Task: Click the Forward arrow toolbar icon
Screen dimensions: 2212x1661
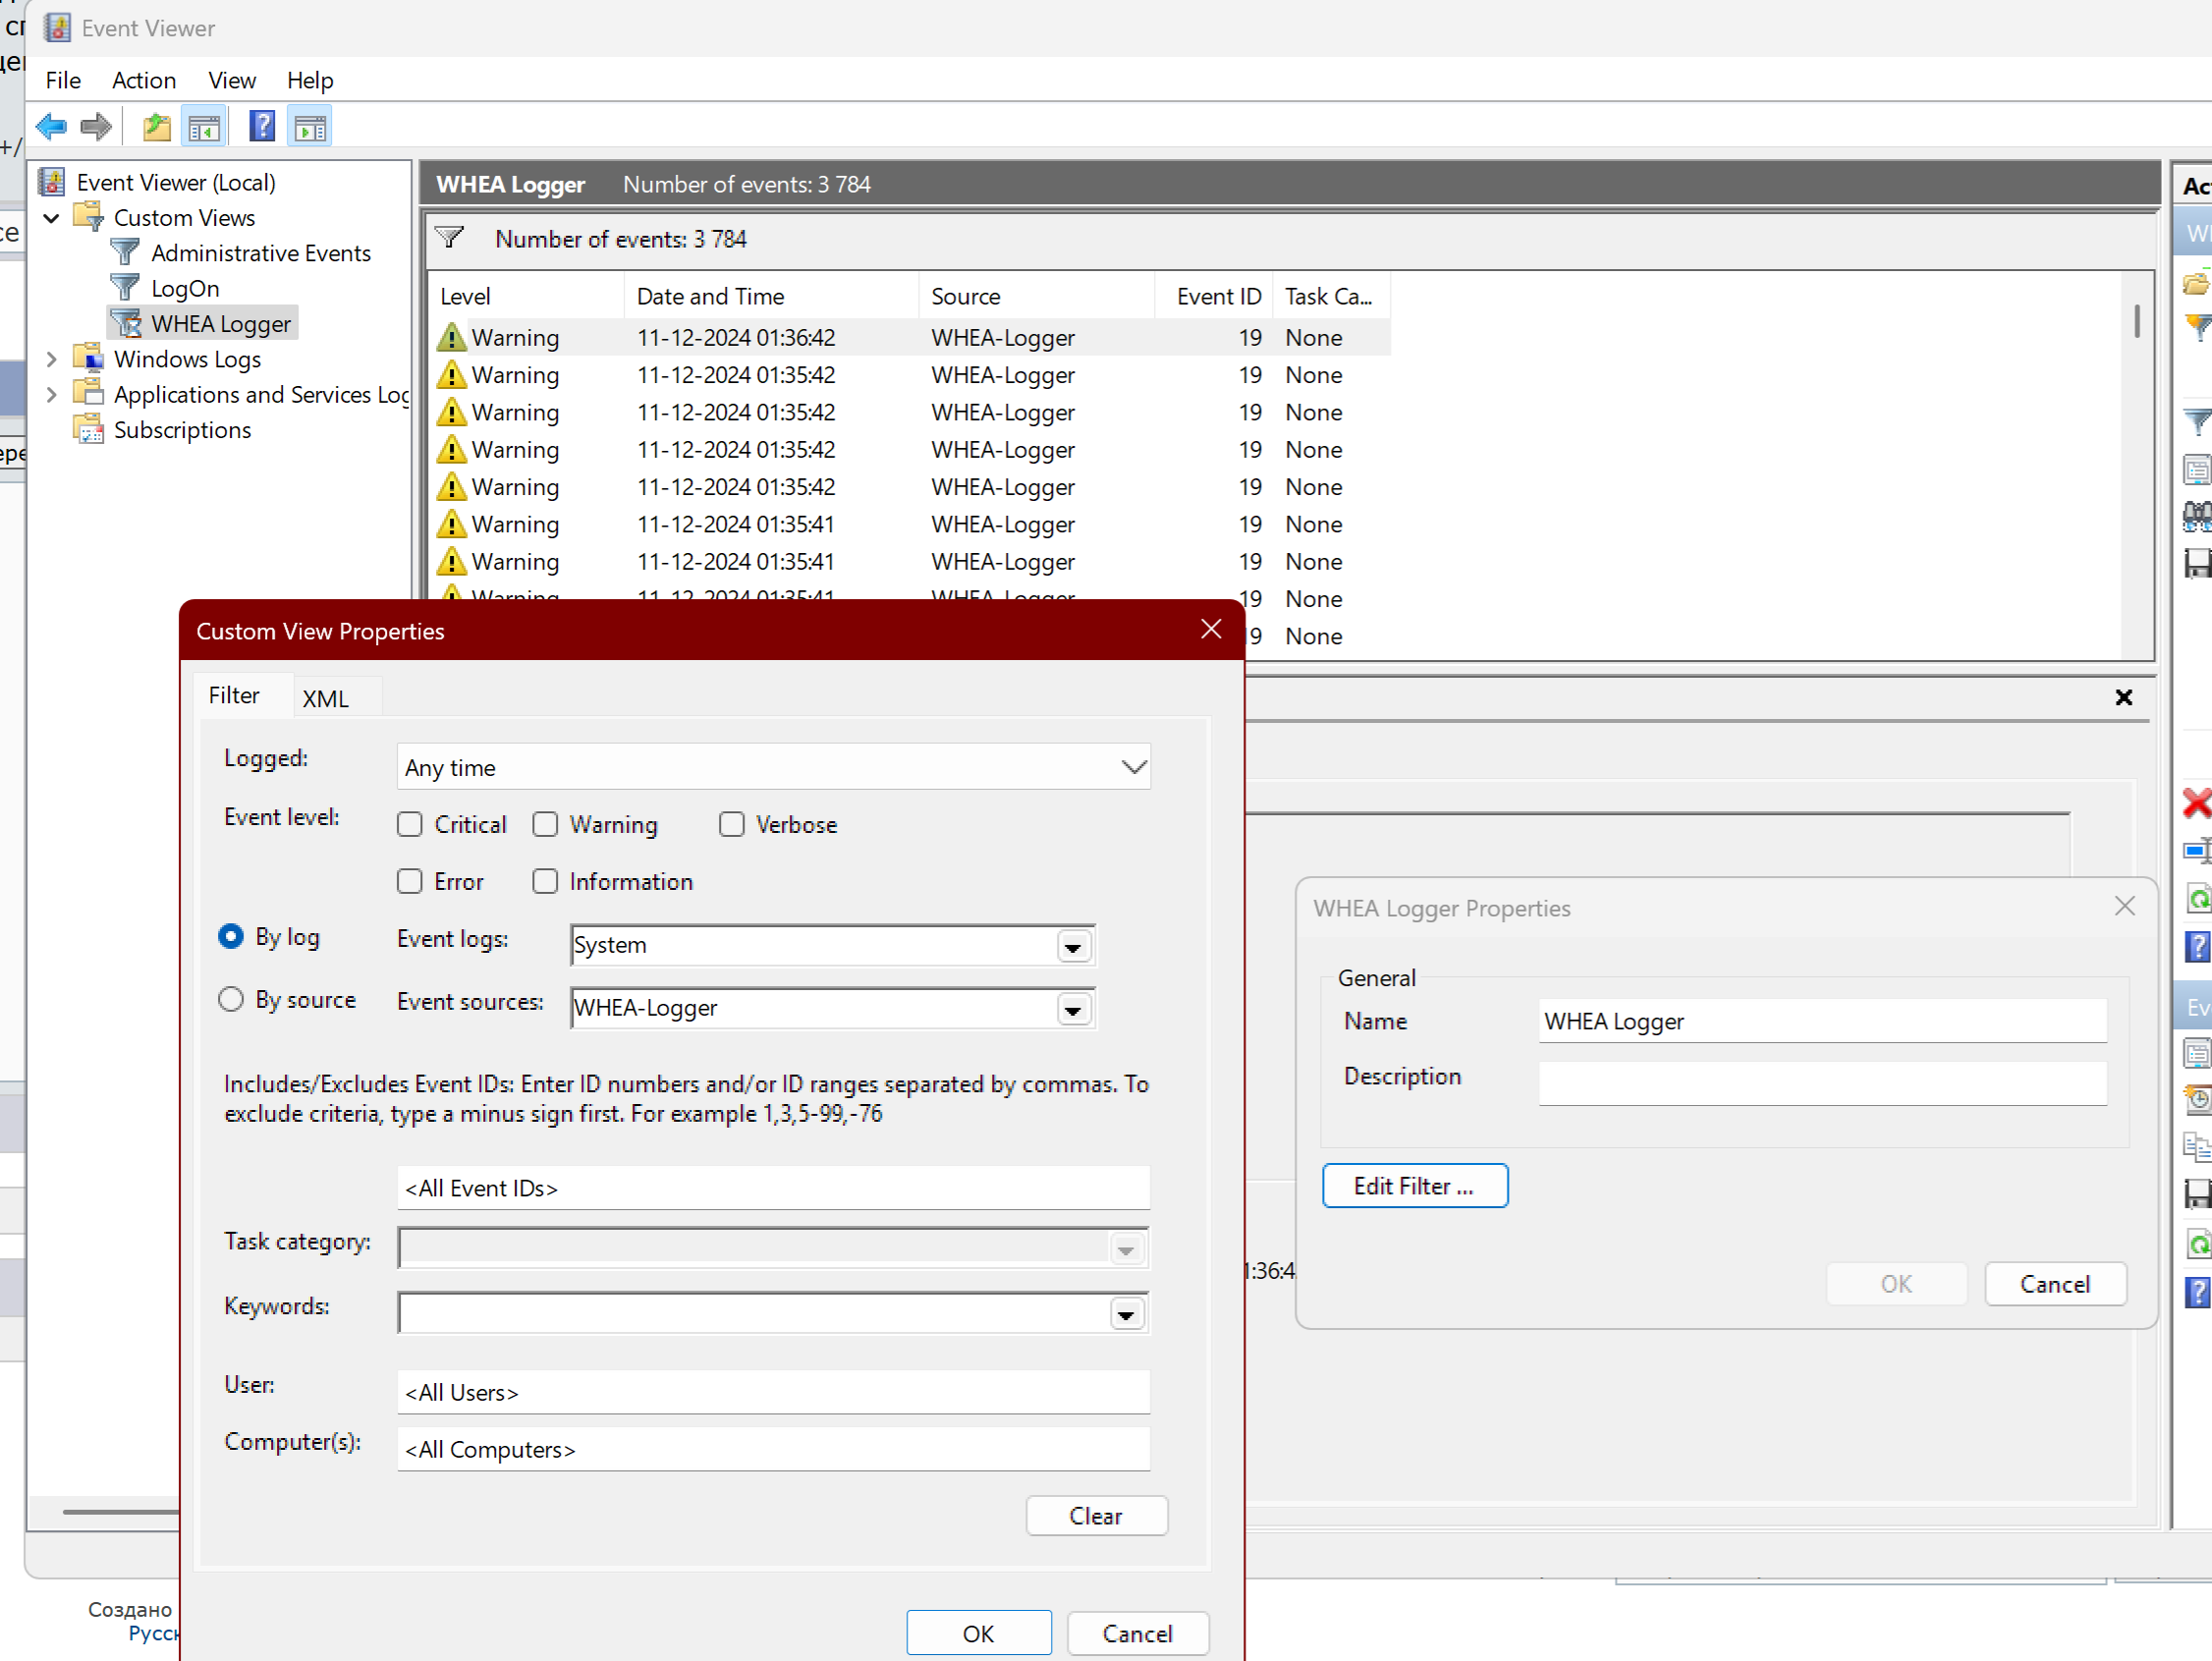Action: pos(96,127)
